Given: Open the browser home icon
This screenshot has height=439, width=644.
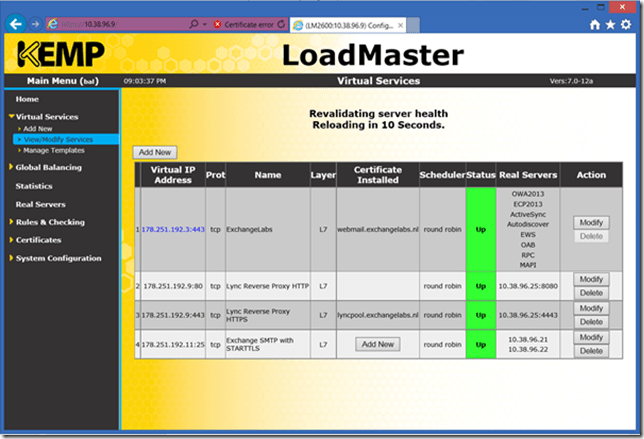Looking at the screenshot, I should click(596, 22).
